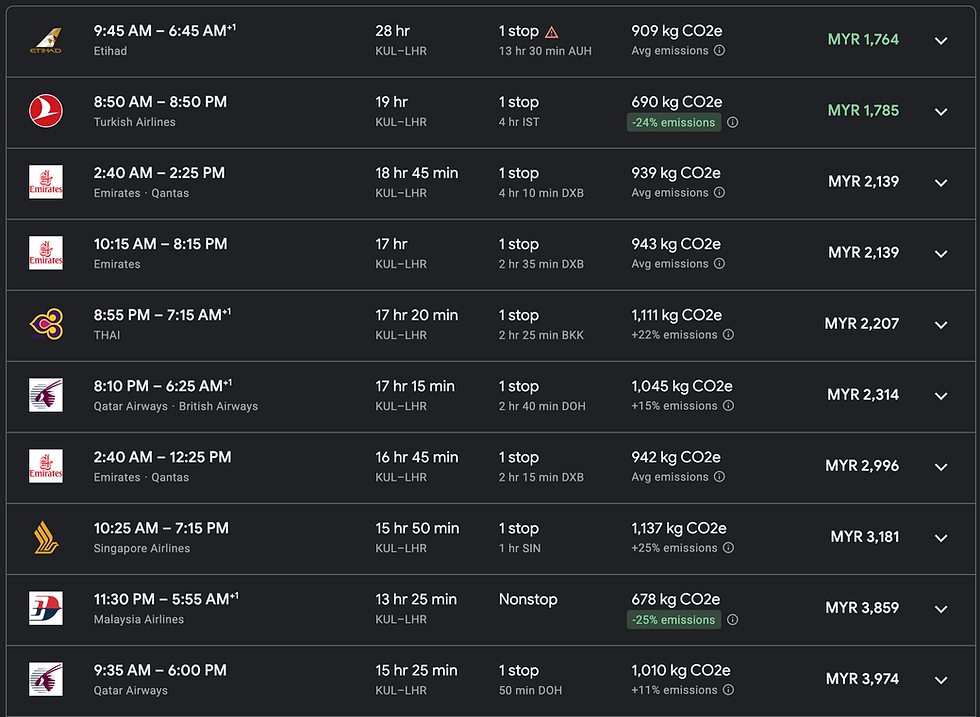Click Qatar Airways · British Airways carrier text
980x717 pixels.
[x=176, y=406]
